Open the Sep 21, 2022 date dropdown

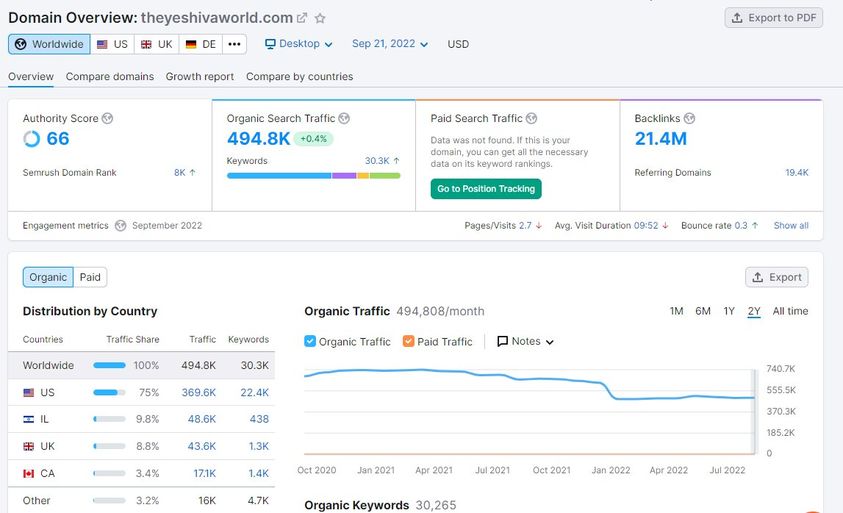[390, 44]
